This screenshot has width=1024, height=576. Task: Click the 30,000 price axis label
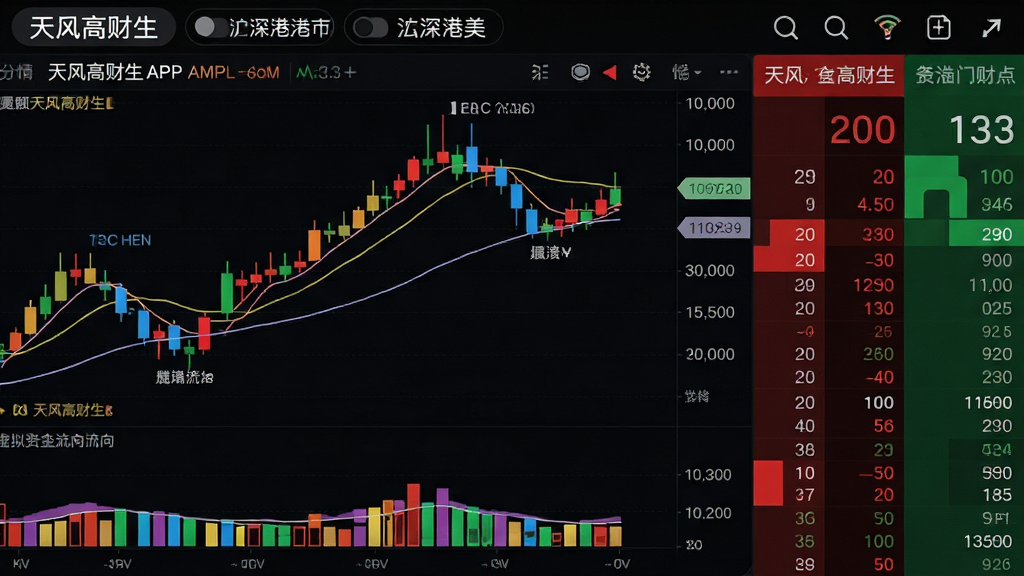click(710, 270)
